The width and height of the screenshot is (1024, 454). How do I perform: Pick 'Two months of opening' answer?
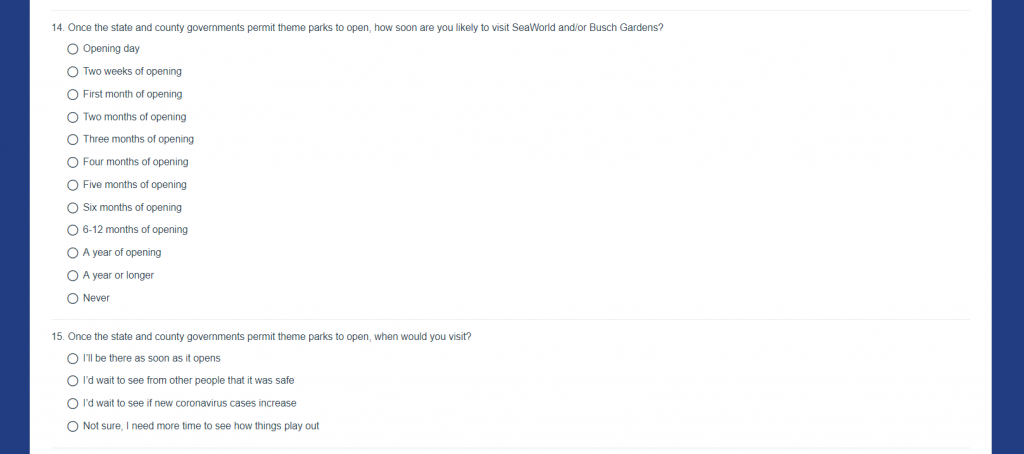pyautogui.click(x=72, y=118)
